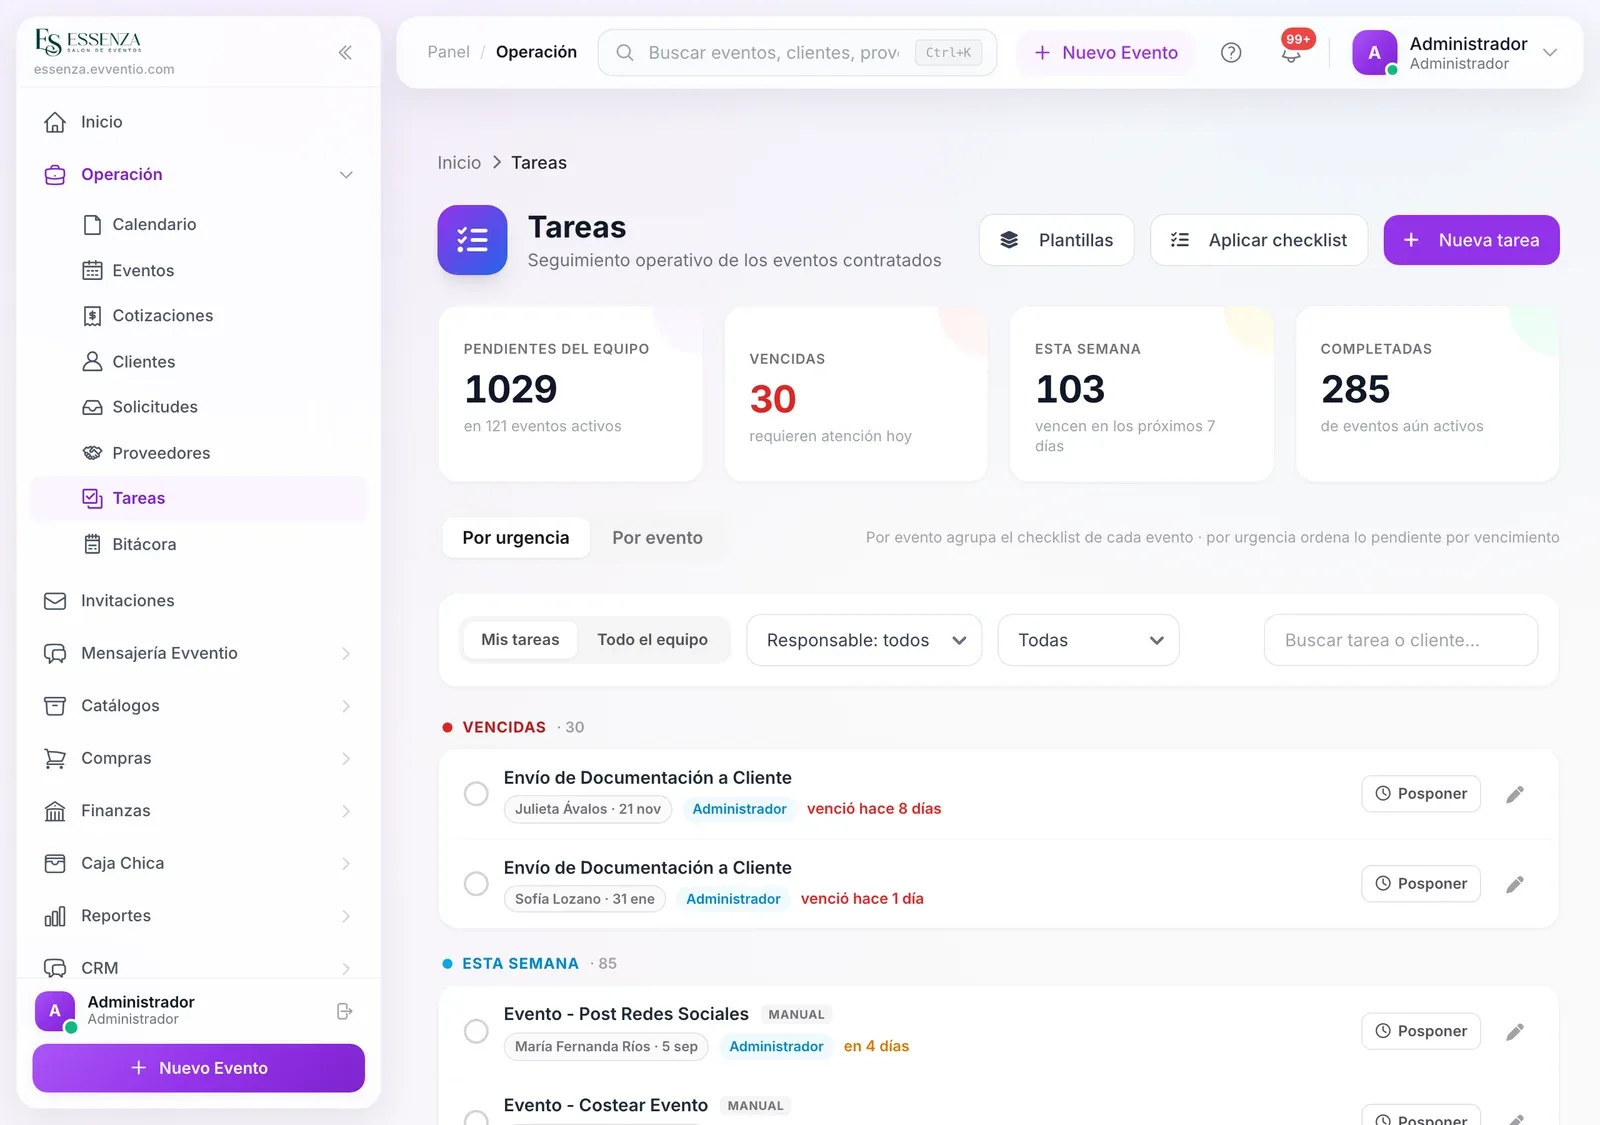Check off Evento - Post Redes Sociales task
The width and height of the screenshot is (1600, 1125).
coord(476,1031)
